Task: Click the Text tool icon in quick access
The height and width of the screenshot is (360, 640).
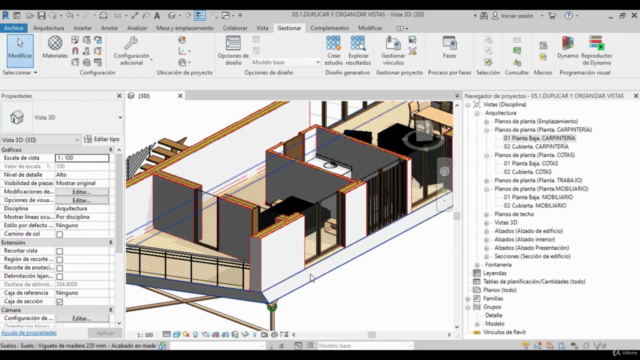Action: pyautogui.click(x=157, y=16)
